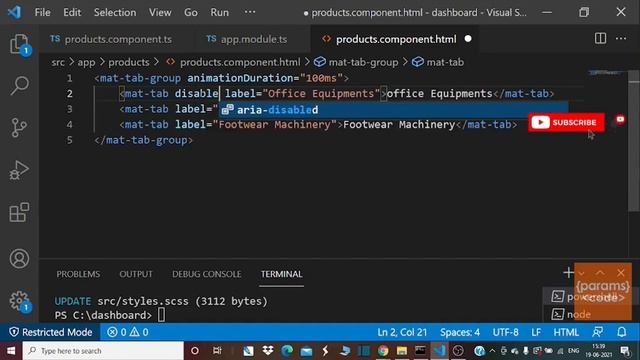This screenshot has height=360, width=640.
Task: Open Windows Action Center icon
Action: click(625, 351)
